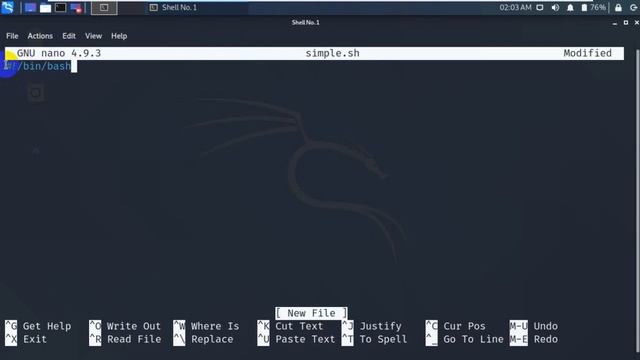Click the ^K Cut Text shortcut
Screen dimensions: 640x360
click(290, 326)
